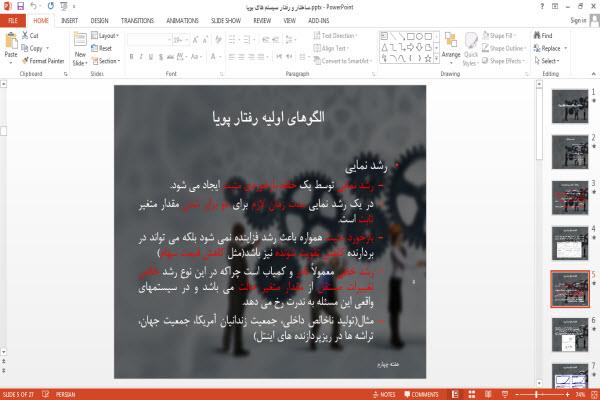This screenshot has height=400, width=600.
Task: Click Sign in link
Action: [x=578, y=20]
